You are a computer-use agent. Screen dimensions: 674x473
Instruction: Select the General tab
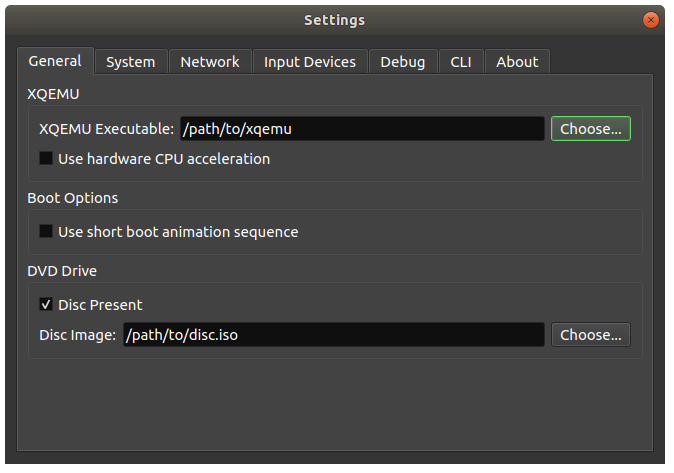coord(55,61)
